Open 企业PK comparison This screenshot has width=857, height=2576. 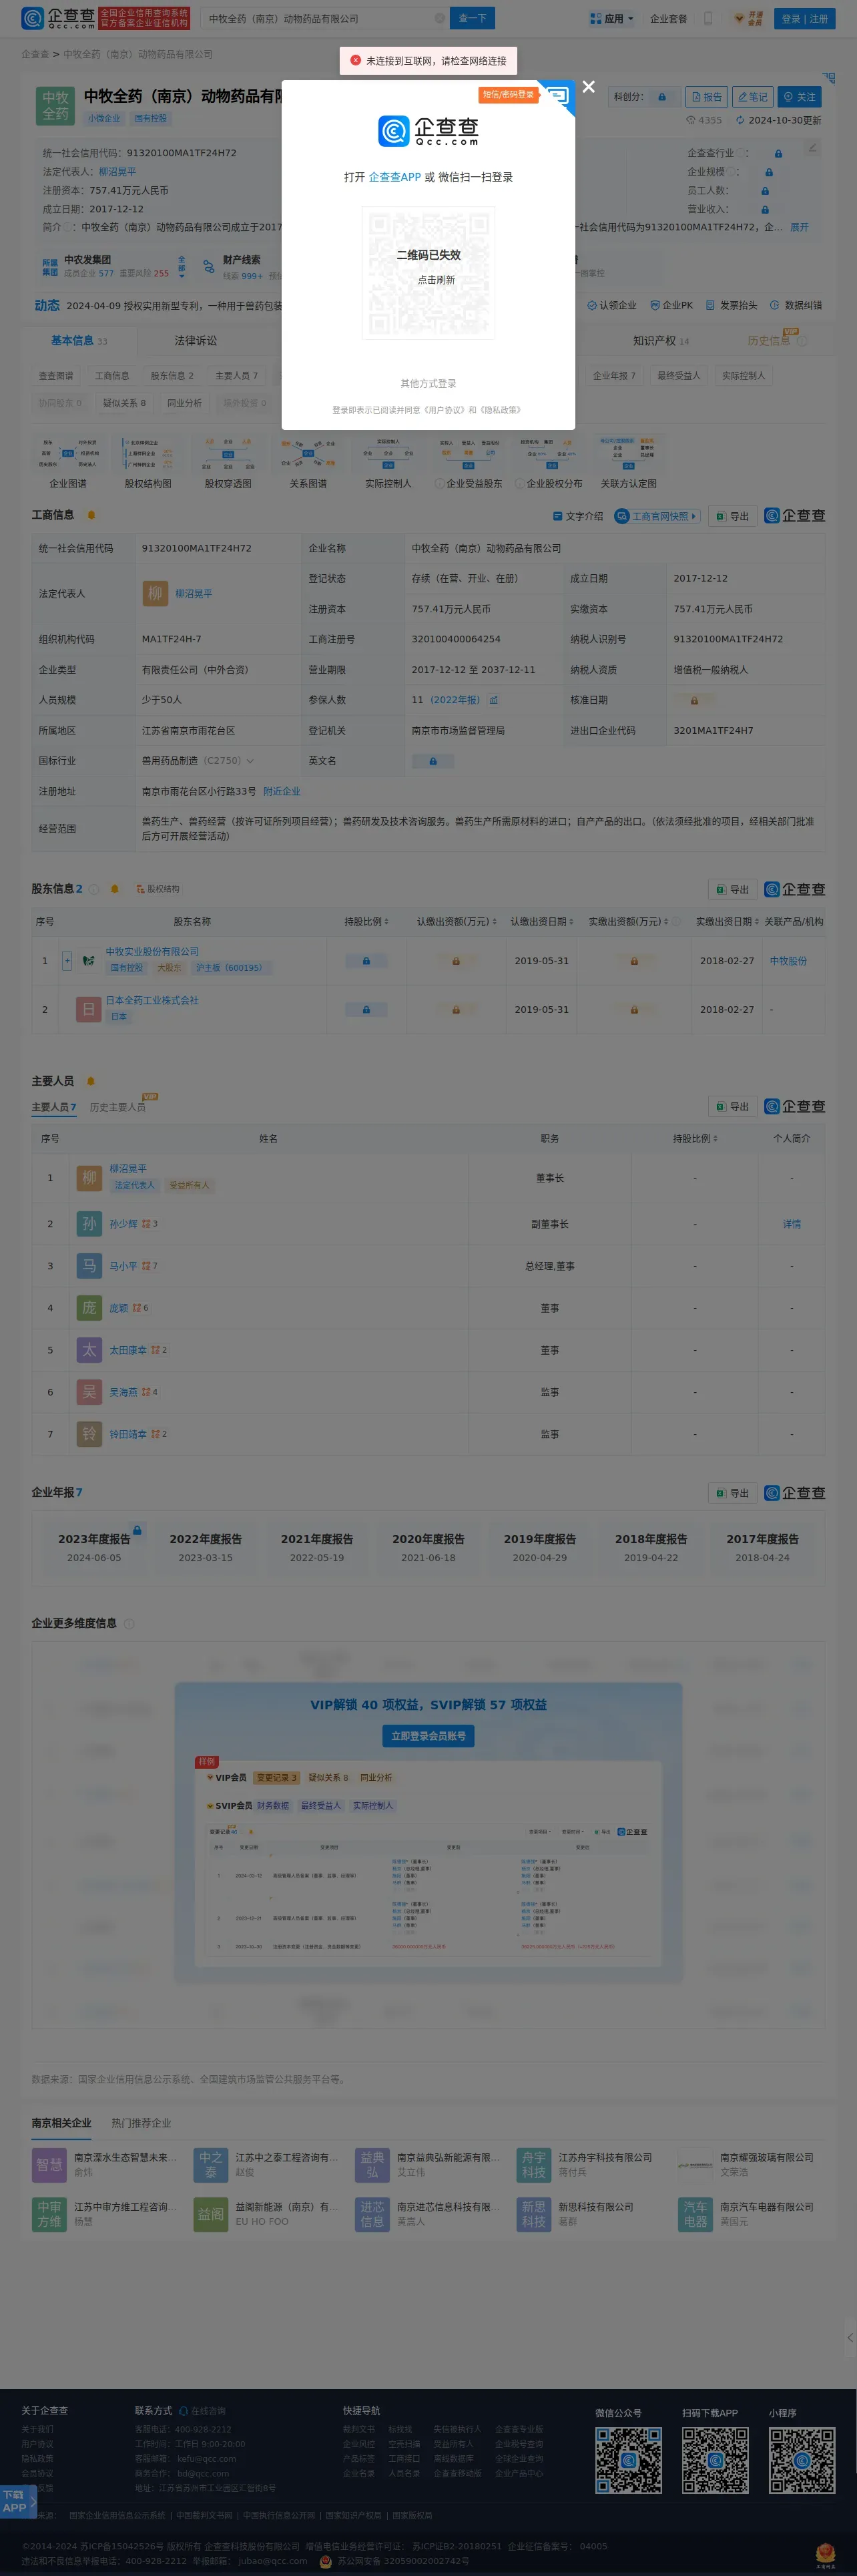[671, 305]
